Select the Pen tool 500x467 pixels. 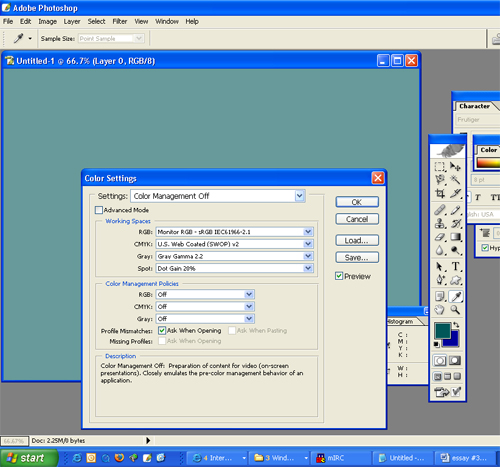pyautogui.click(x=440, y=280)
